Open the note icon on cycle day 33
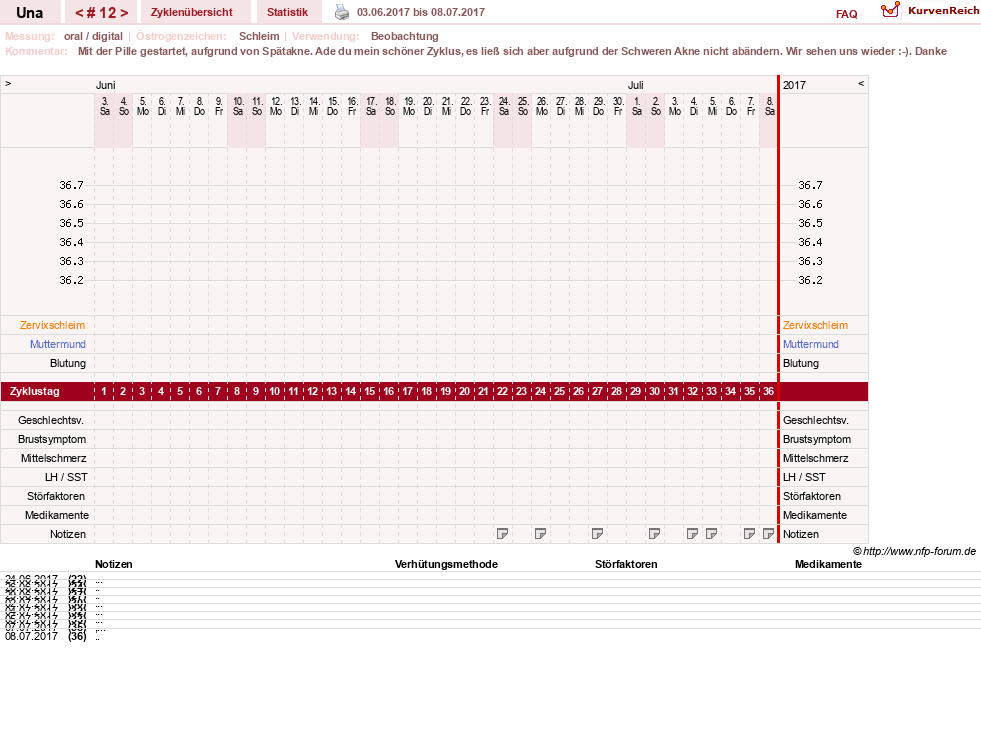The height and width of the screenshot is (743, 981). (711, 533)
